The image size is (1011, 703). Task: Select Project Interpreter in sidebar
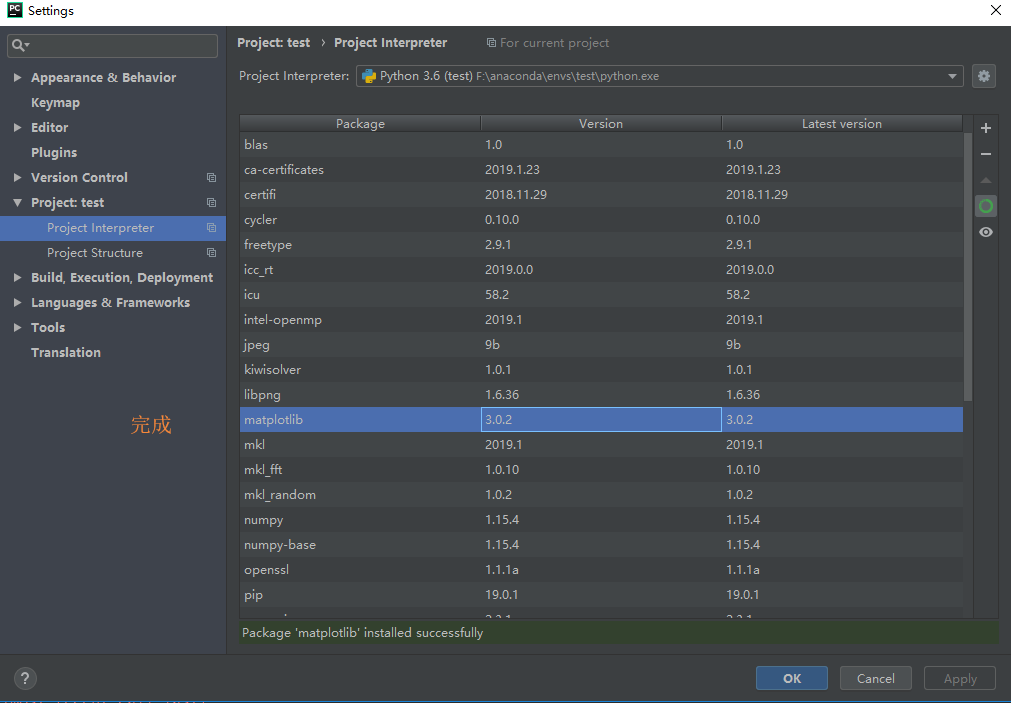tap(113, 228)
